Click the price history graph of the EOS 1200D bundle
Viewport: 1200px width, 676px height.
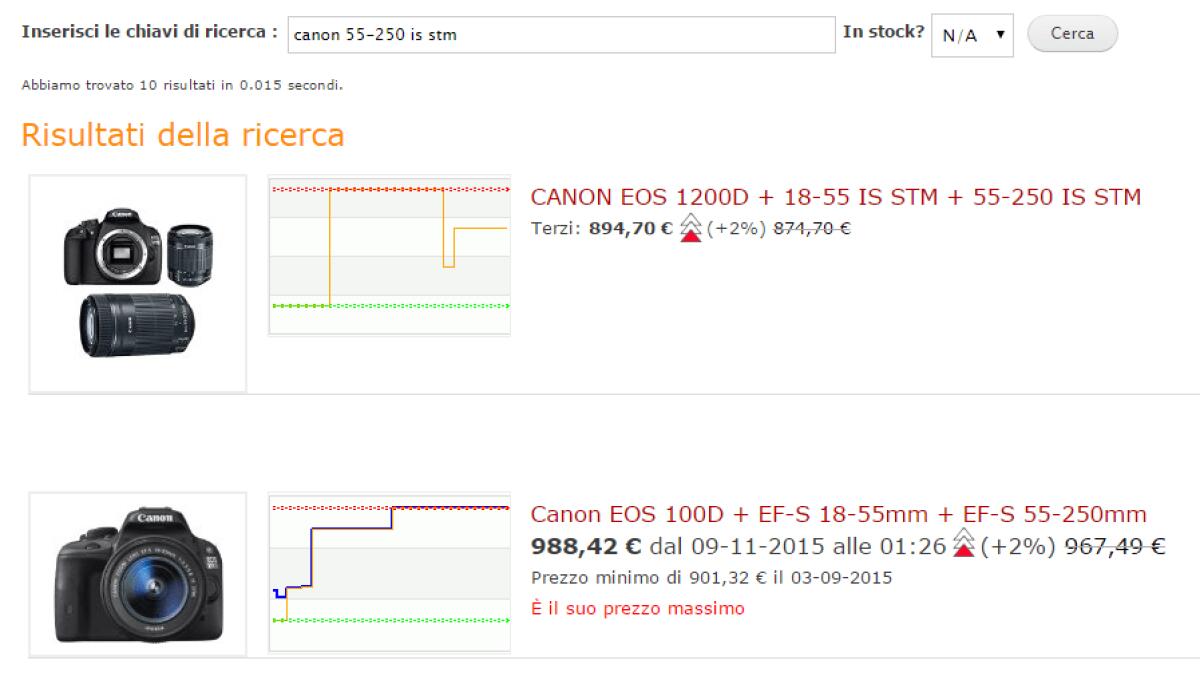388,255
